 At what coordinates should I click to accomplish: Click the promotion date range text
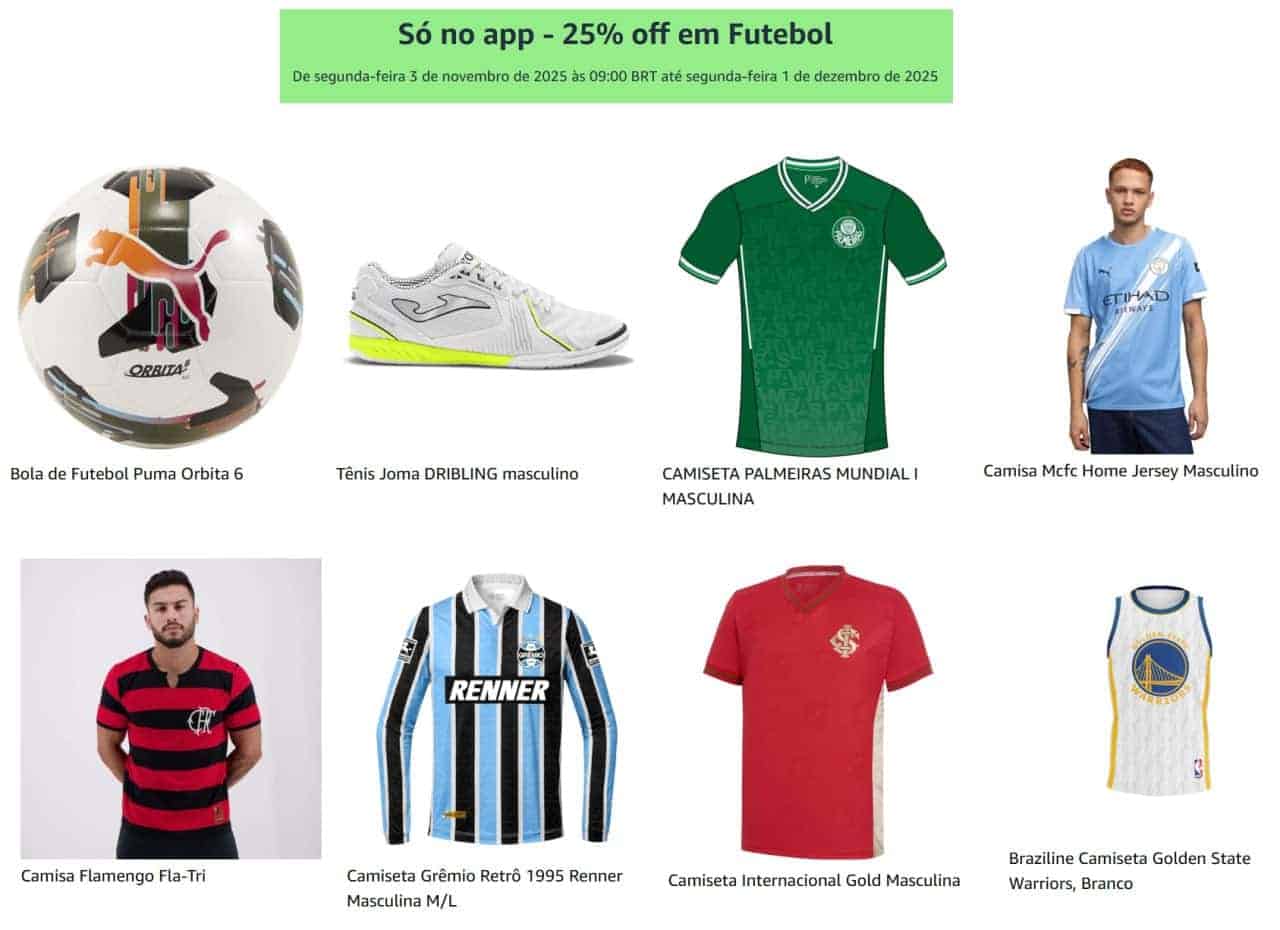coord(616,76)
